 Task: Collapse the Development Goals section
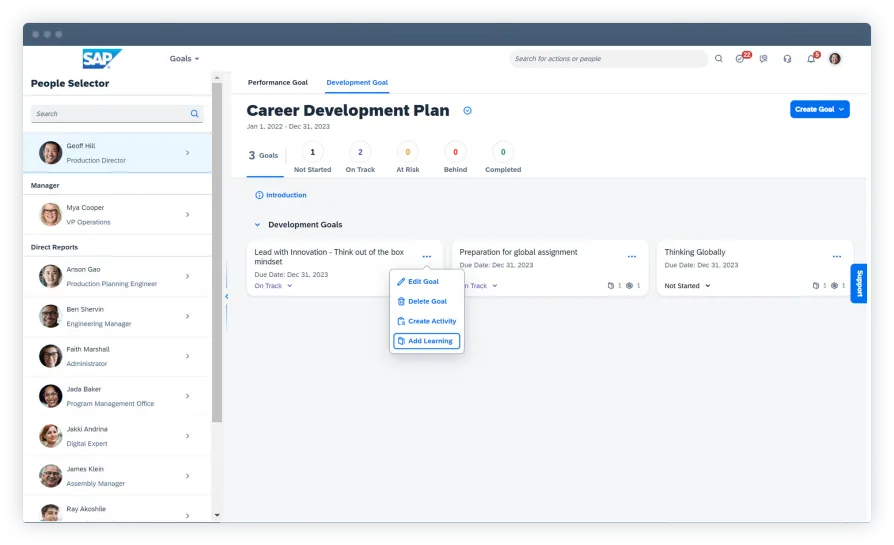(257, 225)
